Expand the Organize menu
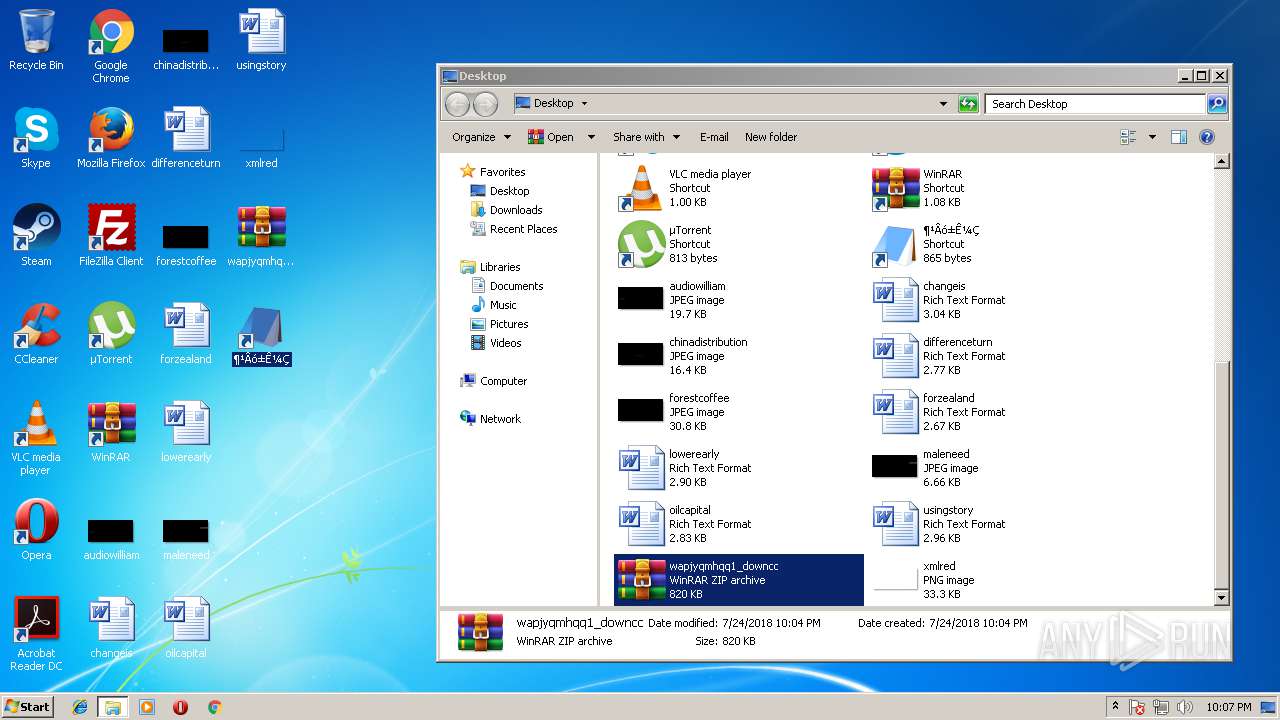This screenshot has height=720, width=1280. (481, 137)
